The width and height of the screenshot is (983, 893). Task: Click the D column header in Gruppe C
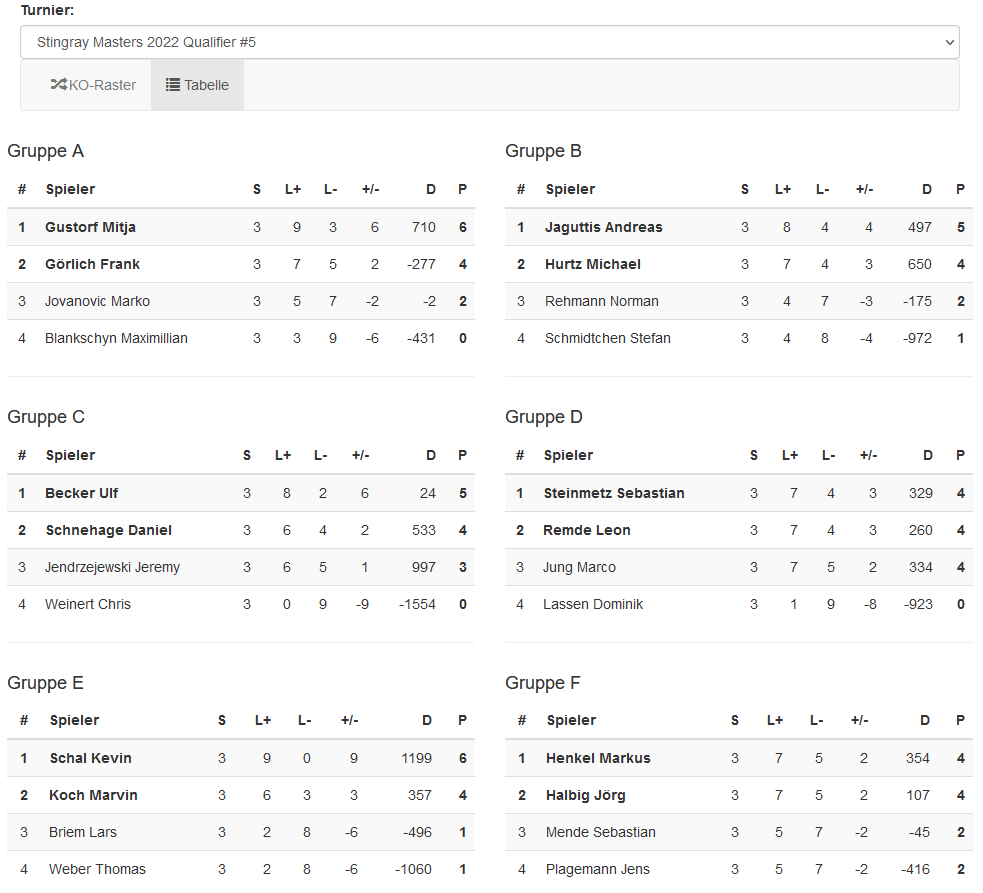click(x=431, y=455)
